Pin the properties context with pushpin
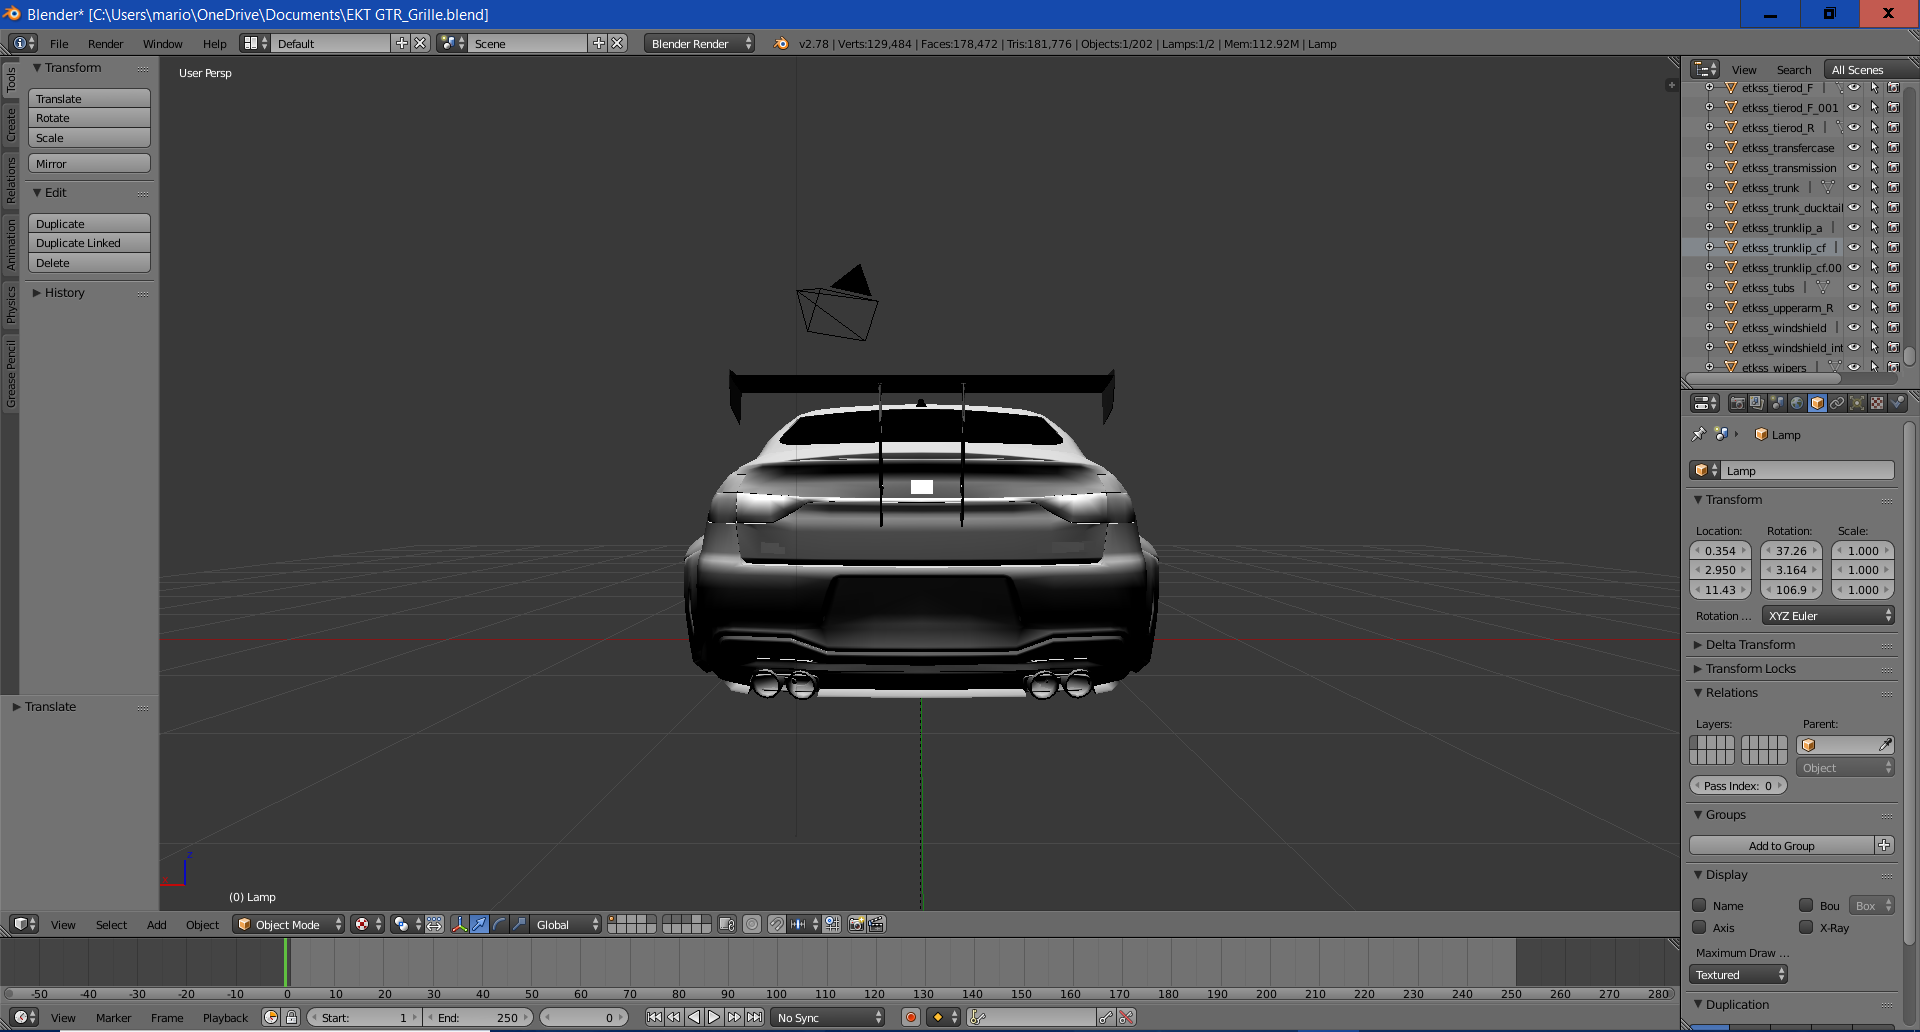The width and height of the screenshot is (1920, 1032). tap(1698, 434)
